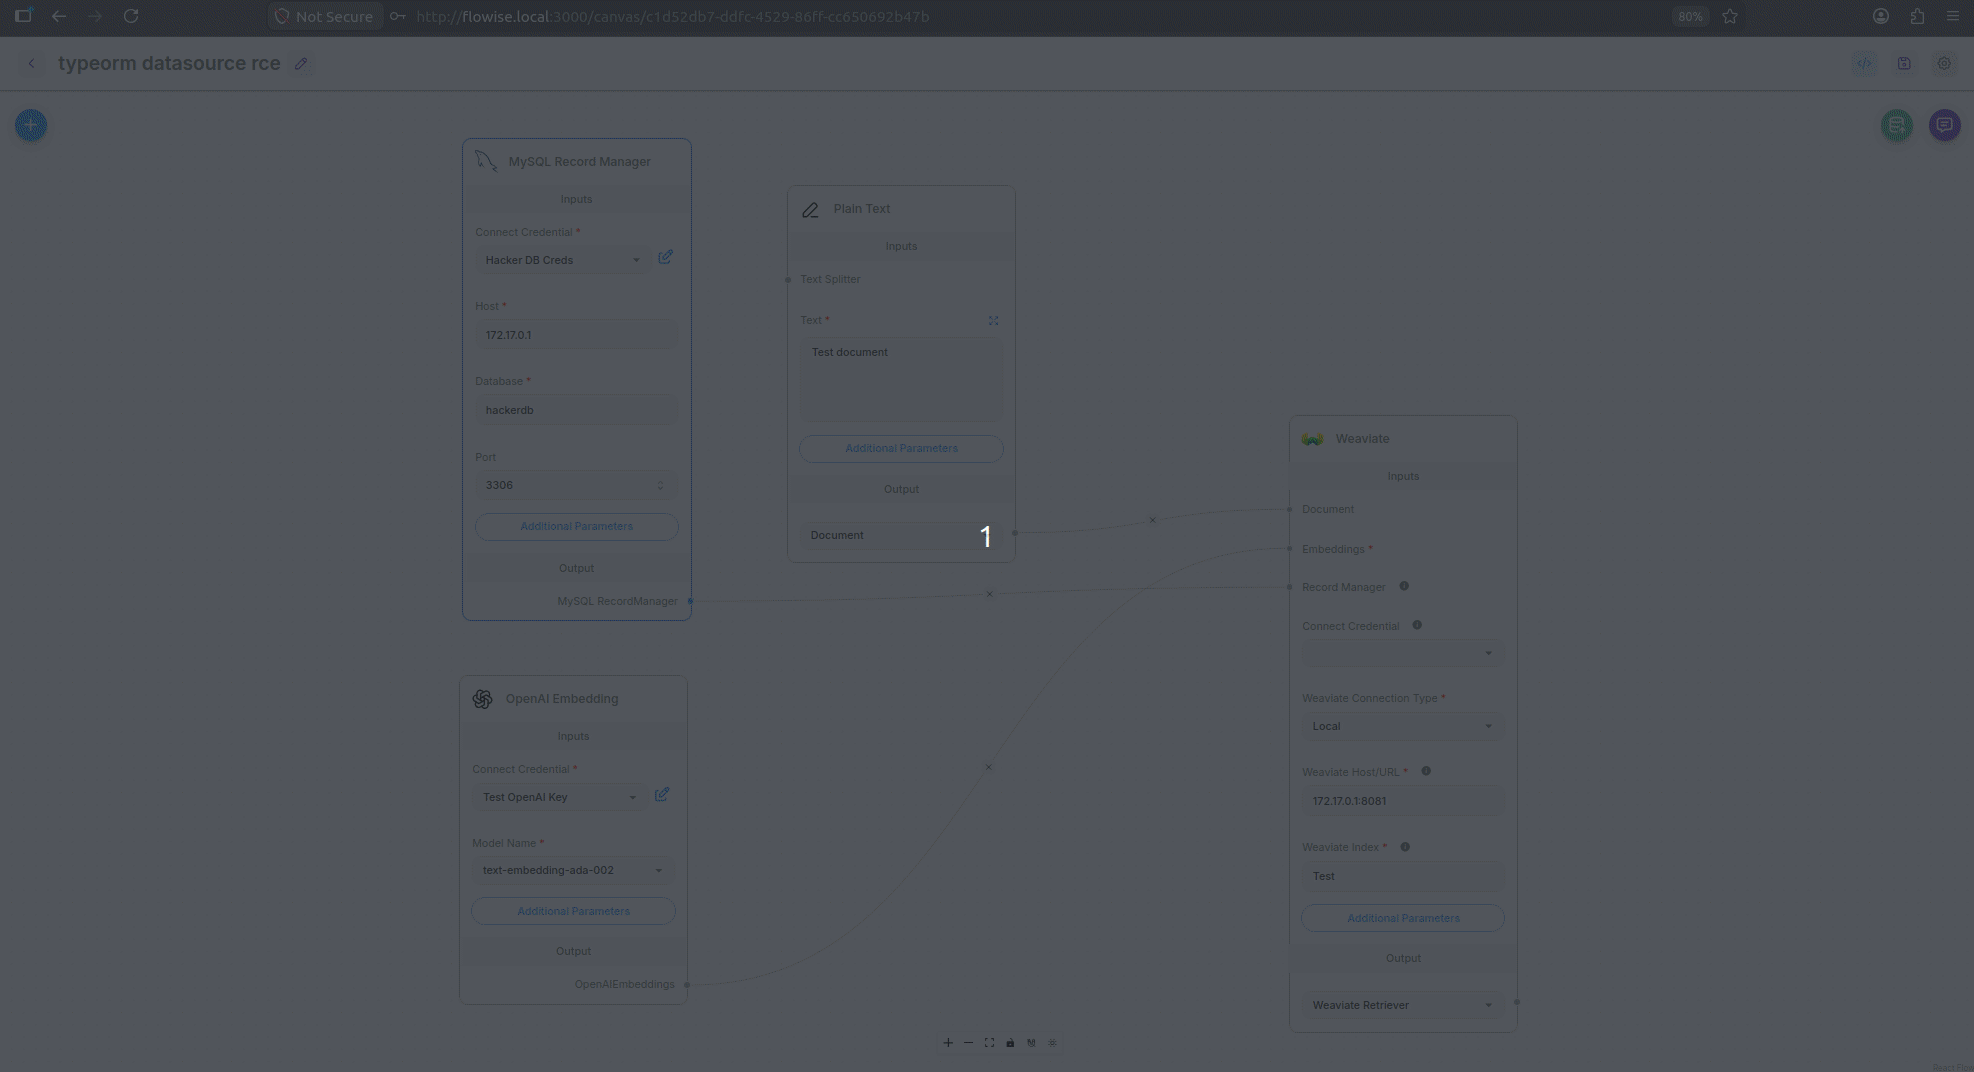Open the Test OpenAI Key dropdown
Image resolution: width=1974 pixels, height=1072 pixels.
point(558,797)
